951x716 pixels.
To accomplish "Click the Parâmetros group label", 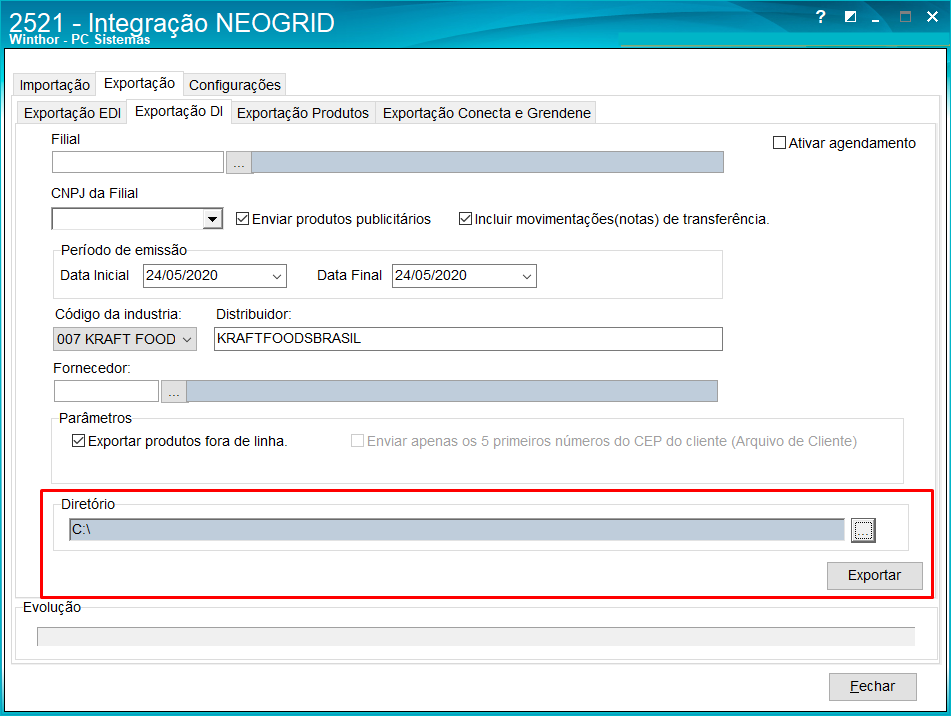I will pos(95,418).
